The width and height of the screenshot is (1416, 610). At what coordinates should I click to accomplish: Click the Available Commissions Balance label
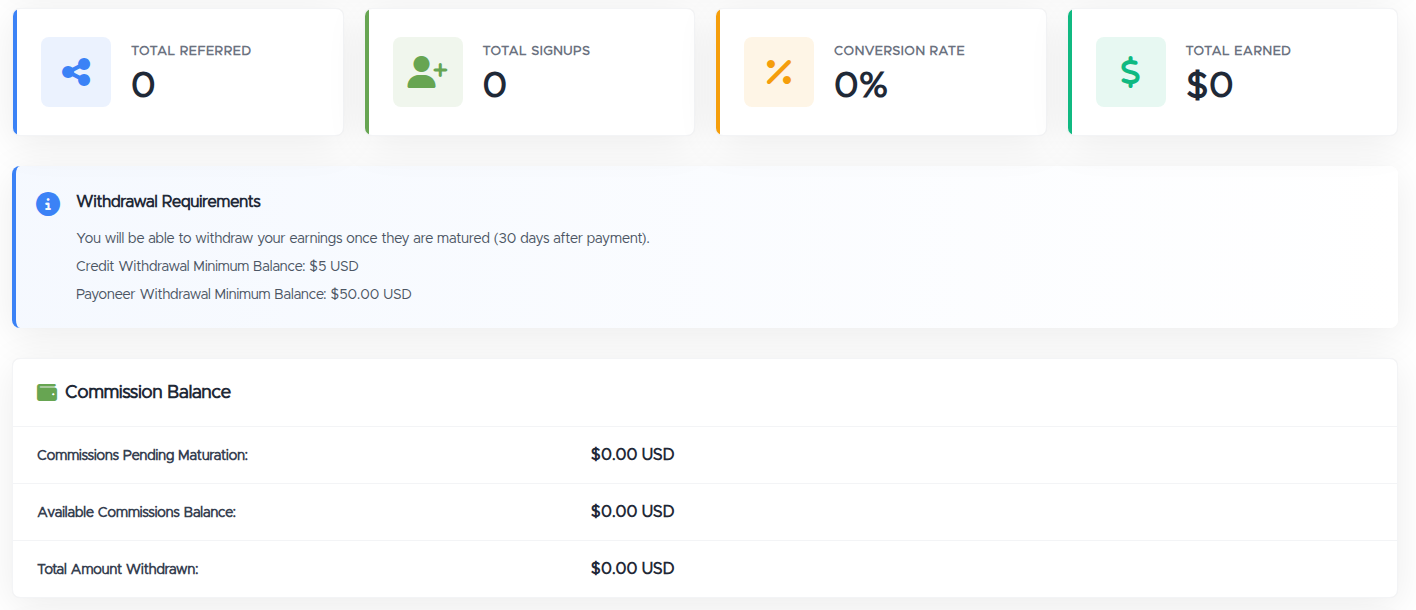pos(136,513)
